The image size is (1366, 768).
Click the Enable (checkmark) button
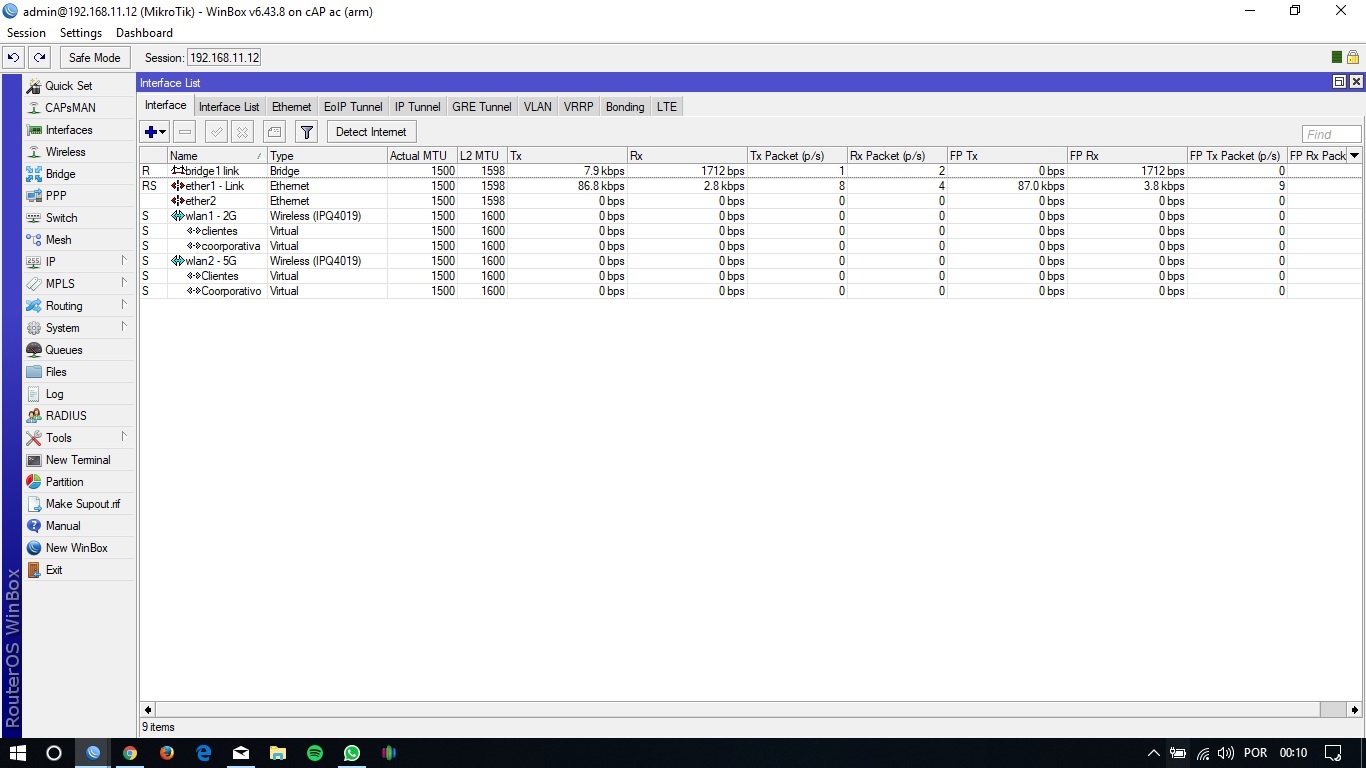(x=216, y=132)
